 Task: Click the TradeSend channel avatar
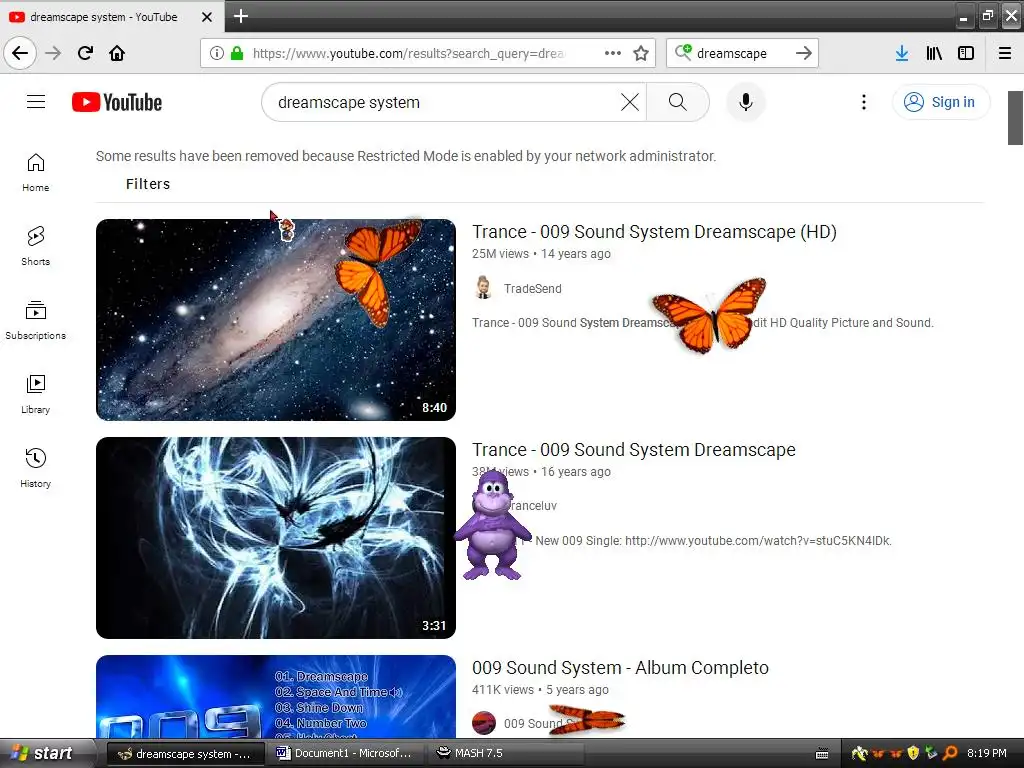pos(484,288)
